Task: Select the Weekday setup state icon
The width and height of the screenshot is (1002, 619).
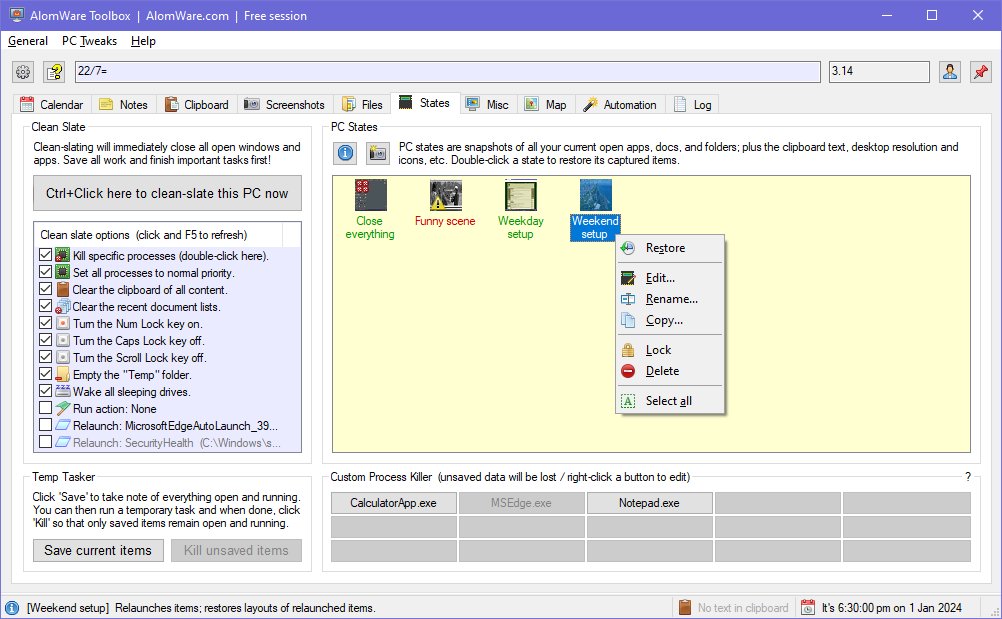Action: coord(520,195)
